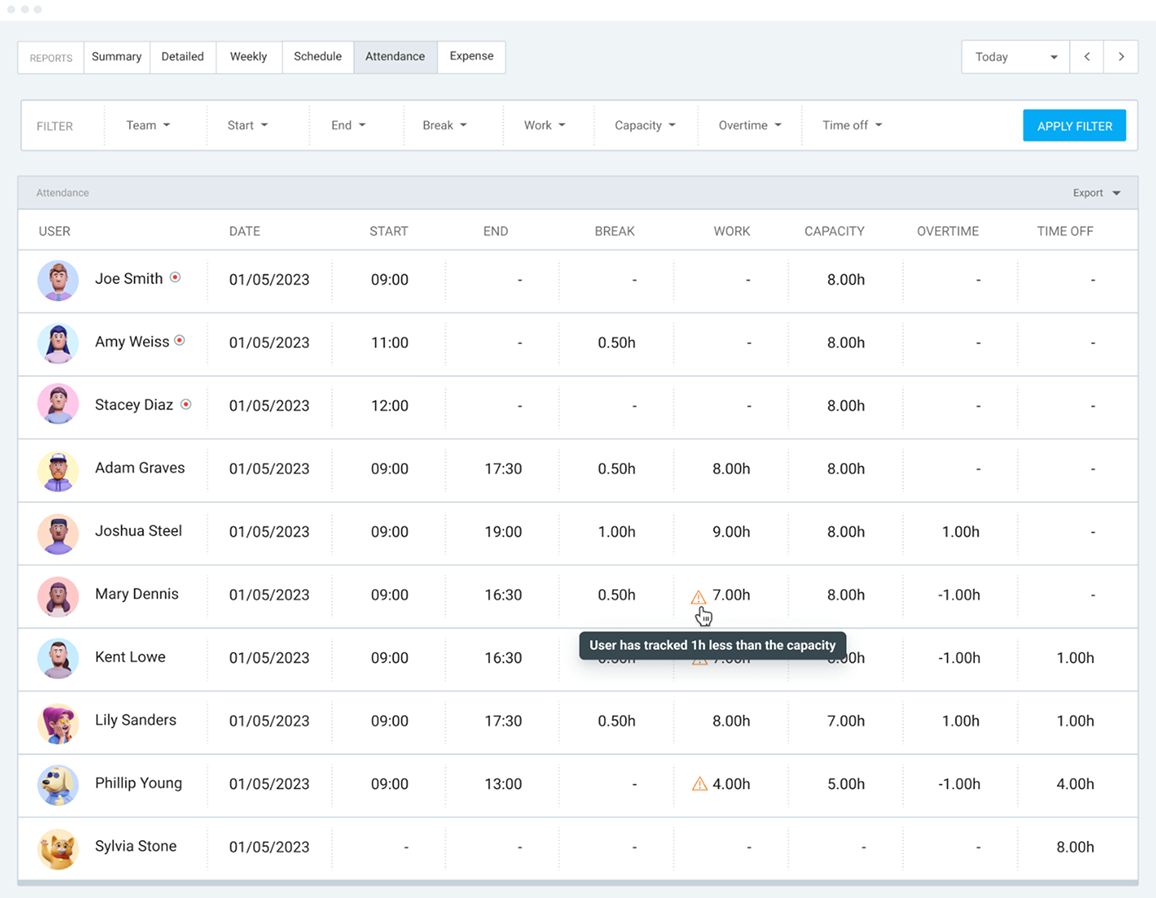Click the recording indicator beside Stacey Diaz

click(x=185, y=404)
